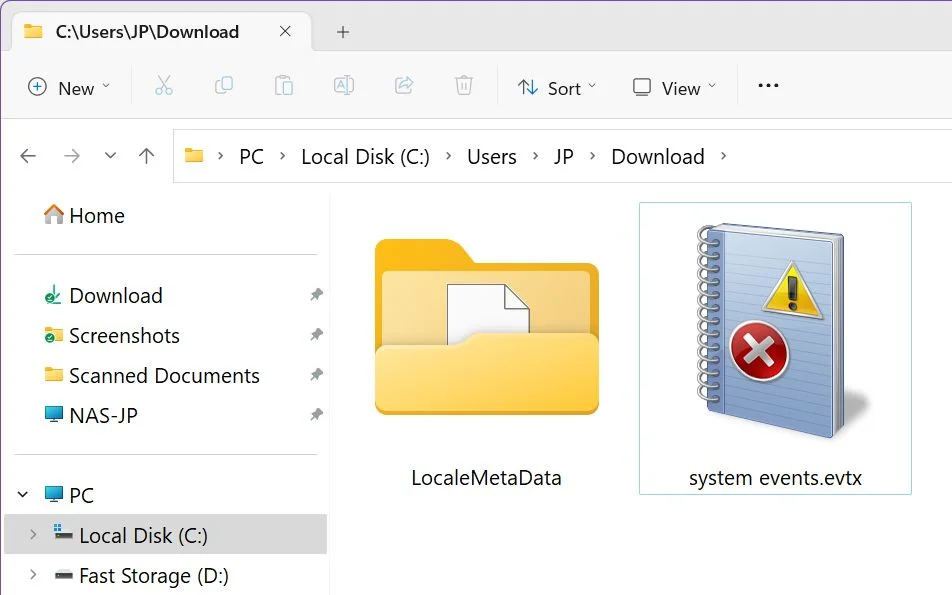This screenshot has width=952, height=595.
Task: Open the View layout dropdown
Action: tap(674, 88)
